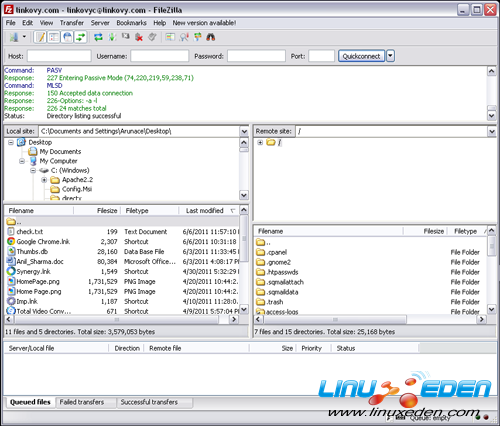500x426 pixels.
Task: Click the Synergy.lnk shortcut icon
Action: 11,271
